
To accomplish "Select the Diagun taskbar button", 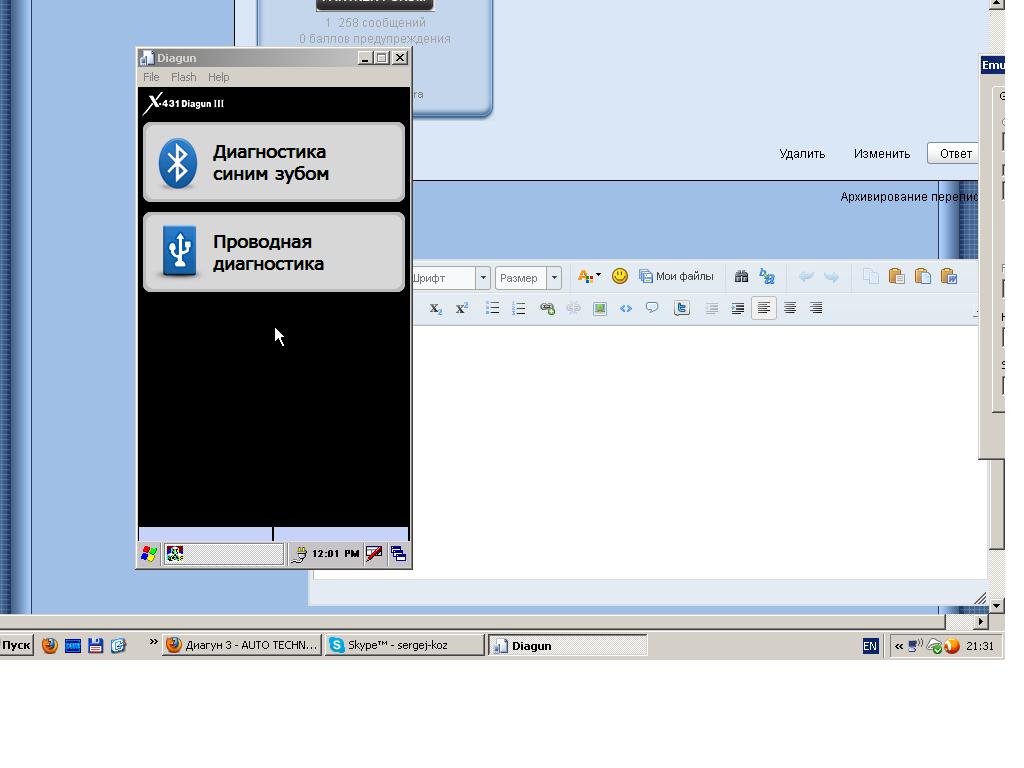I will pyautogui.click(x=568, y=645).
